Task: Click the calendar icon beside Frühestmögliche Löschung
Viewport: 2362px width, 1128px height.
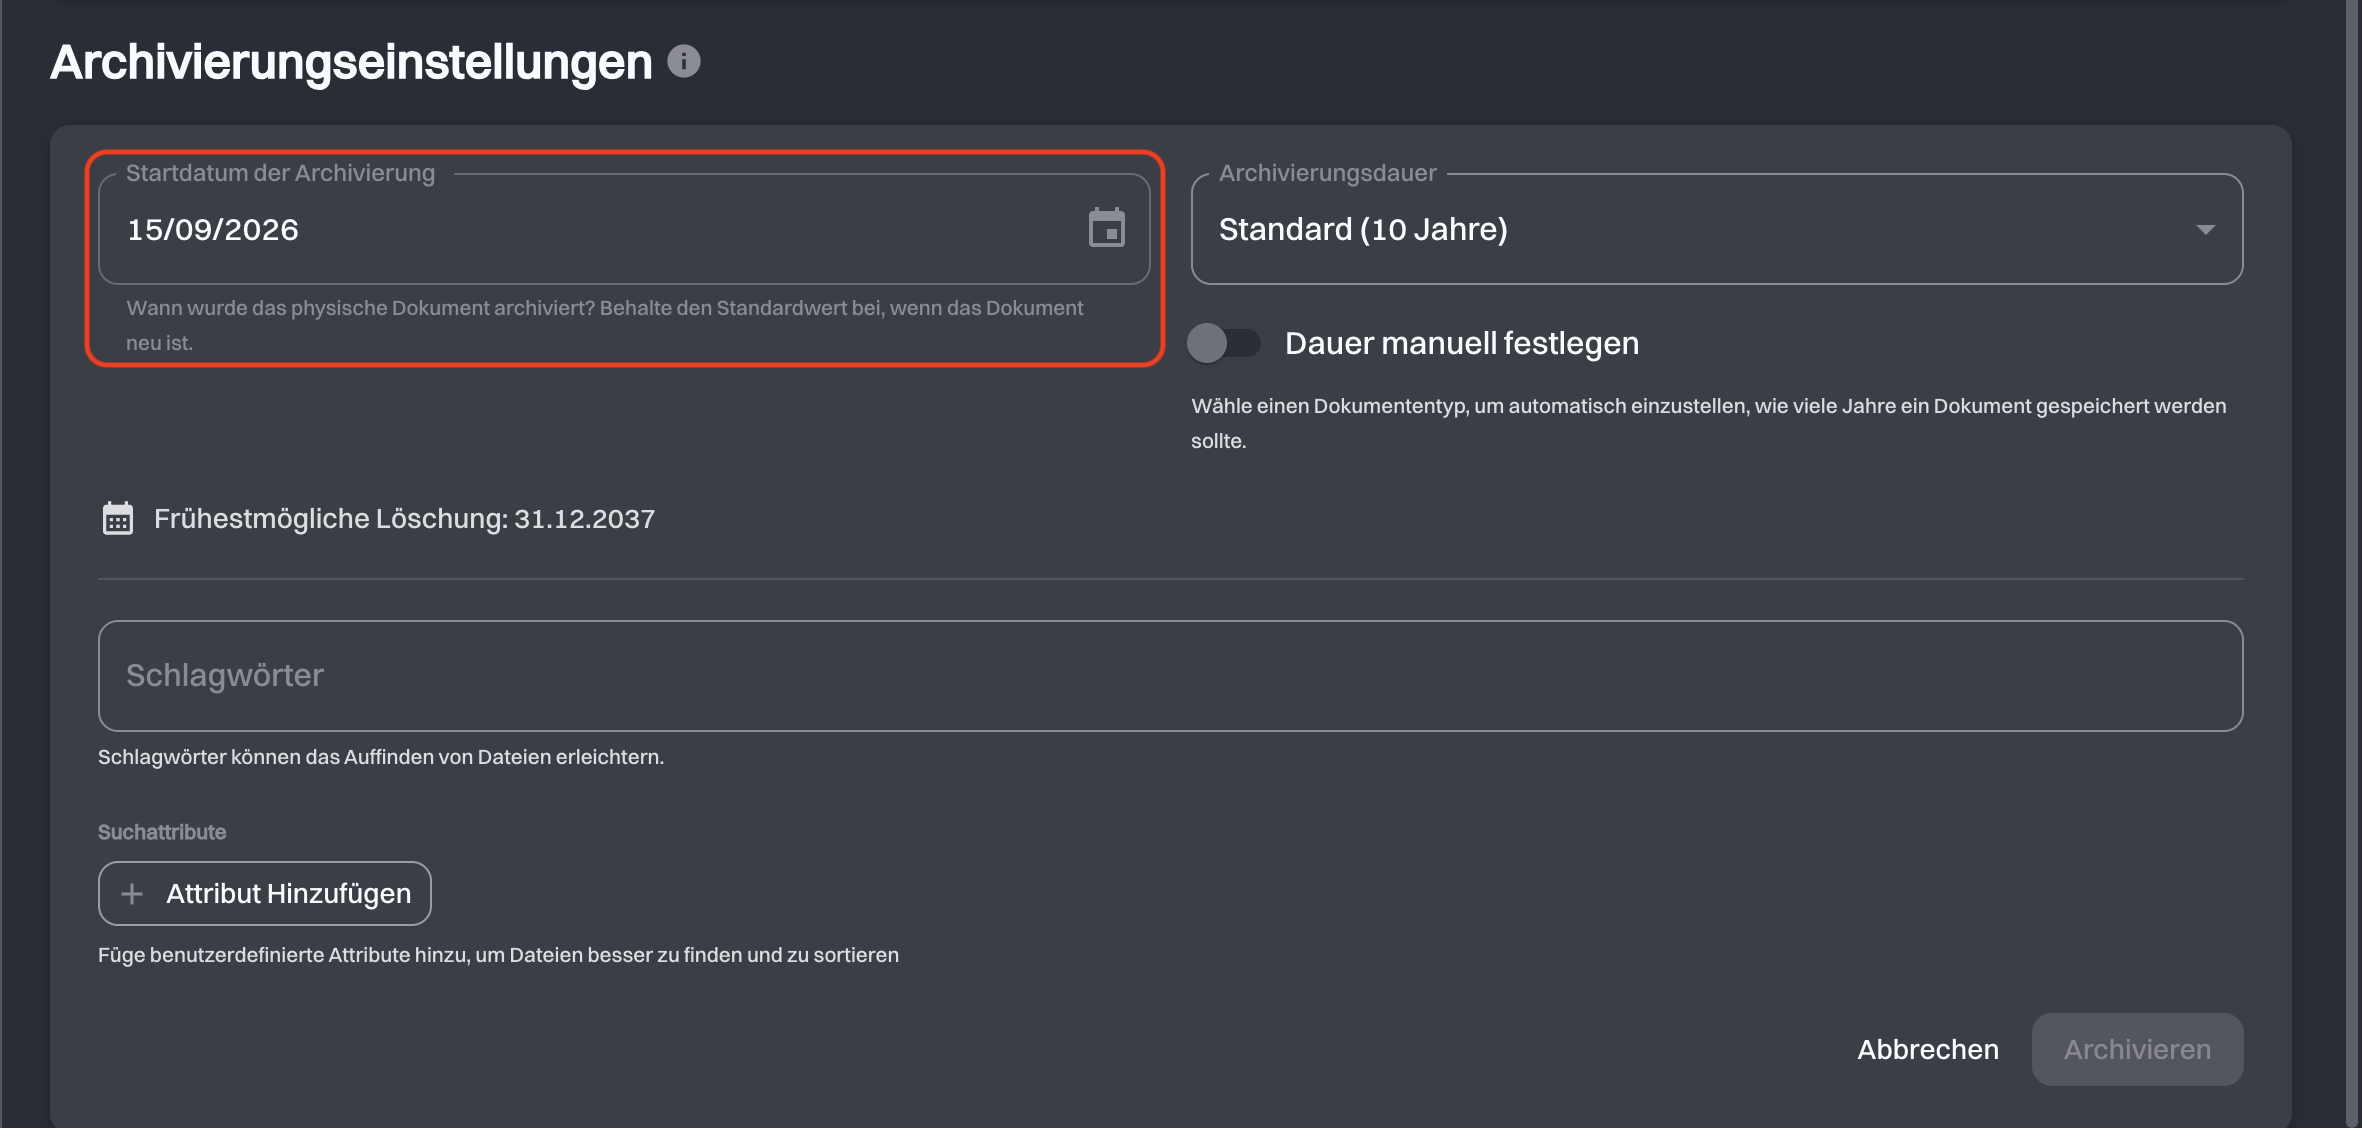Action: pyautogui.click(x=118, y=518)
